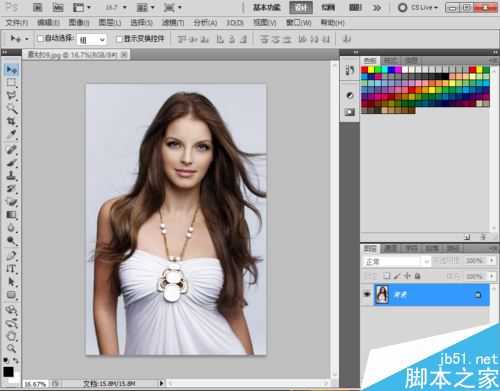The image size is (500, 391).
Task: Select the Move tool in the toolbox
Action: 12,70
